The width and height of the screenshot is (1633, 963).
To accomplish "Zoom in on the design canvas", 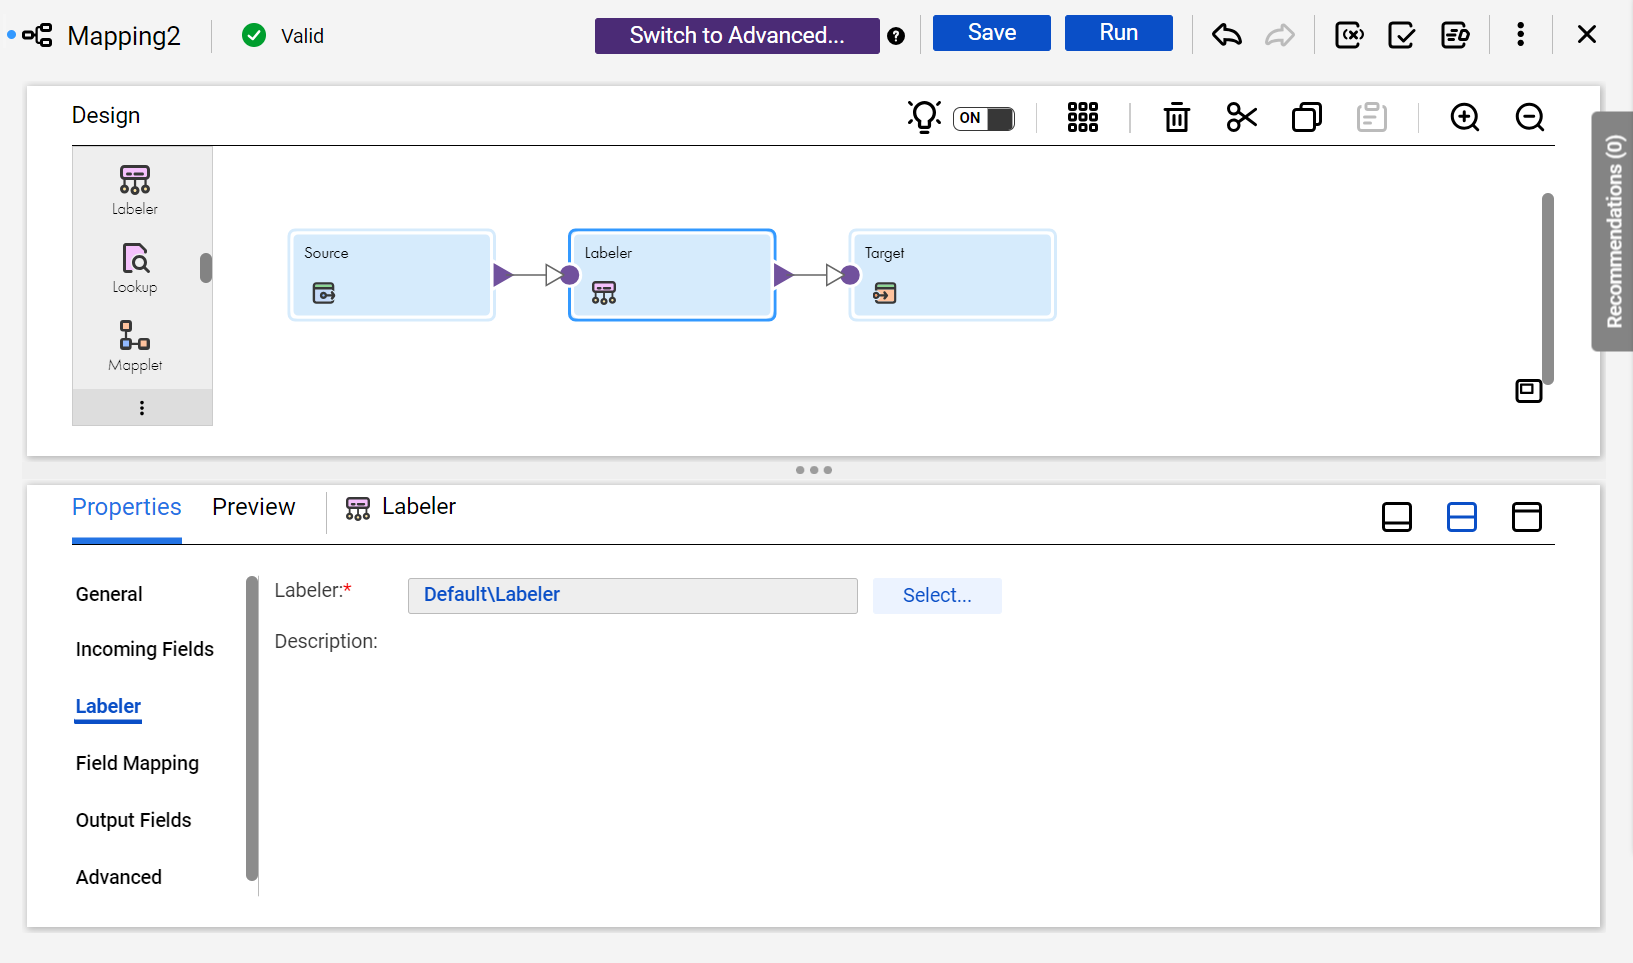I will (1465, 117).
